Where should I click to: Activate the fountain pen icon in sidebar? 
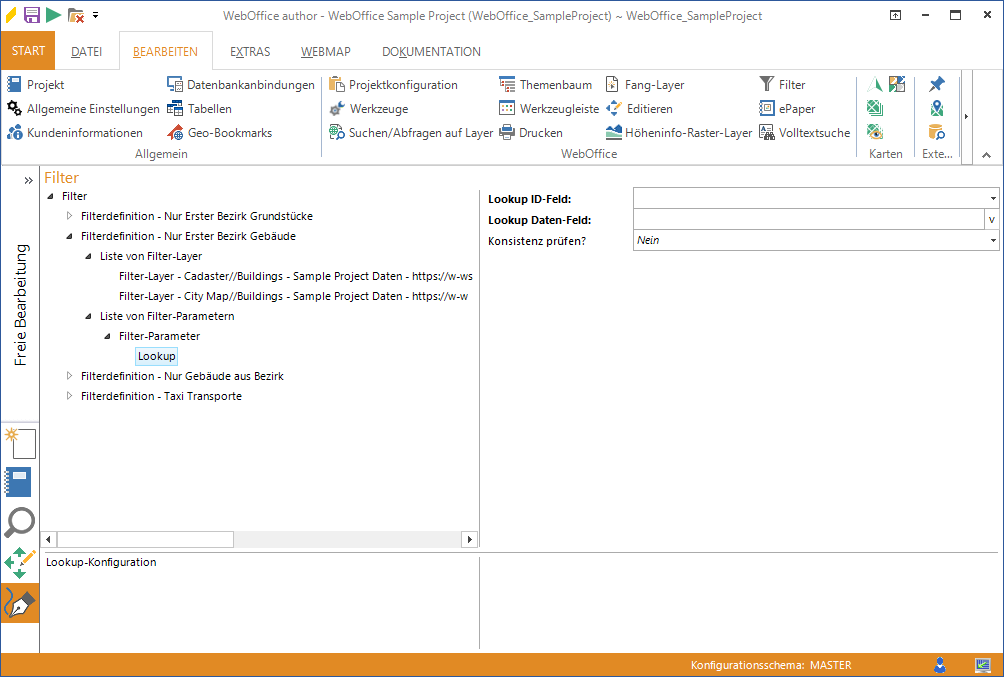pos(20,603)
